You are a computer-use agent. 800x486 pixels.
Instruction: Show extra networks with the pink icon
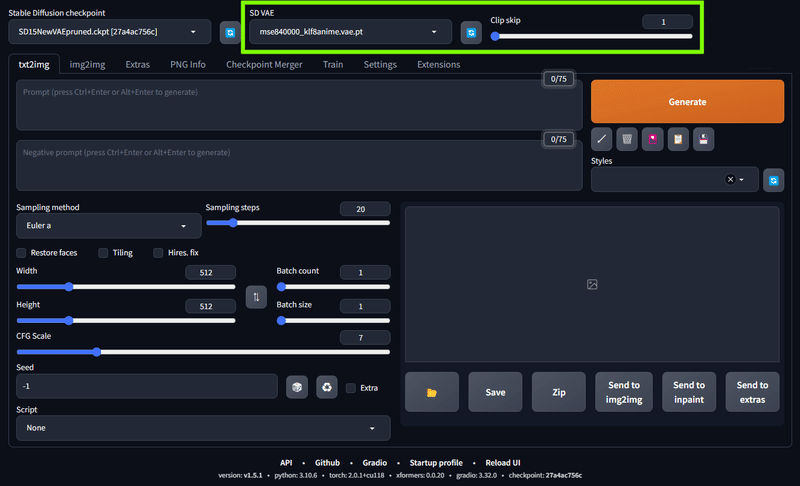pyautogui.click(x=653, y=139)
